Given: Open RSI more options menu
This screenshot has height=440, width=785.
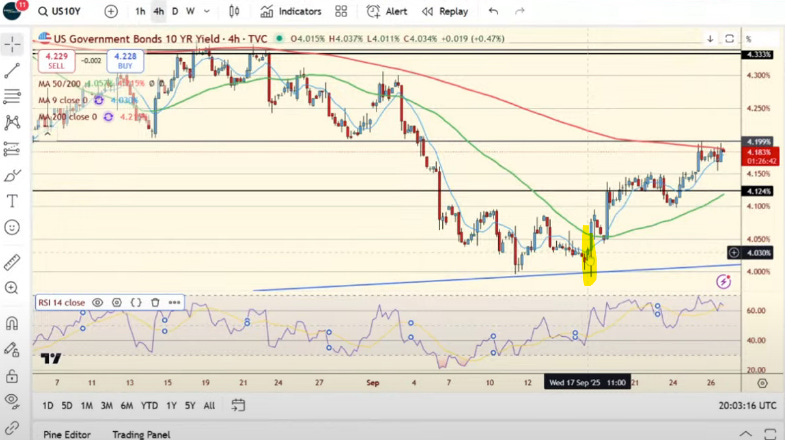Looking at the screenshot, I should pyautogui.click(x=174, y=302).
